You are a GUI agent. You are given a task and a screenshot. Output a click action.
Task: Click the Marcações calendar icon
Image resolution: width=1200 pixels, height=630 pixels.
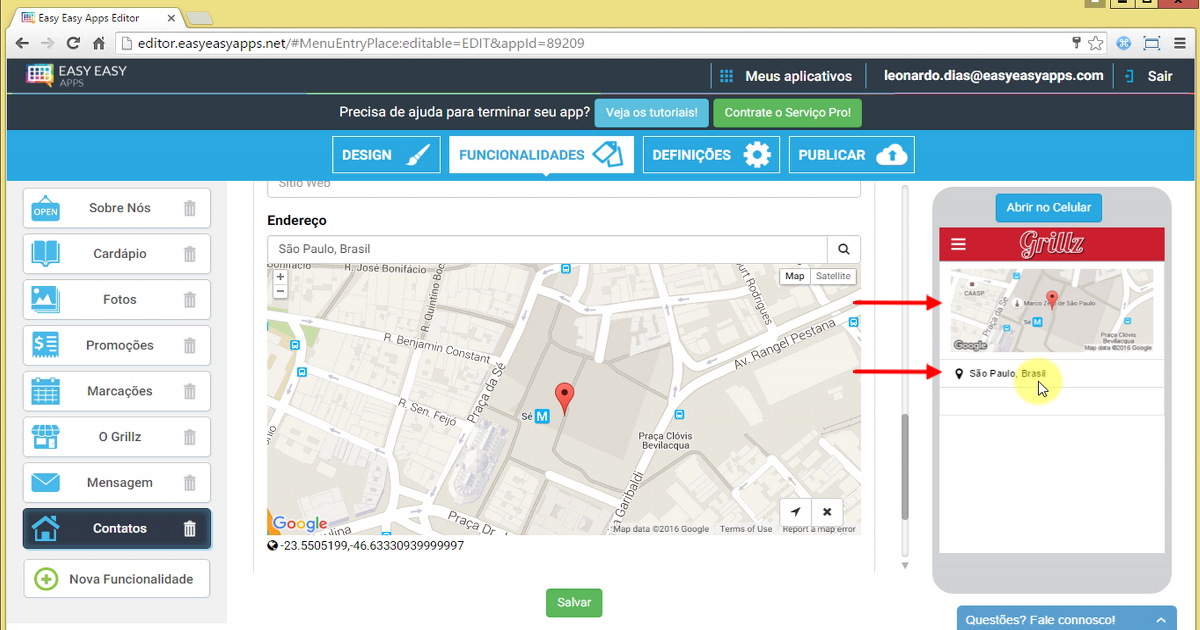point(45,391)
